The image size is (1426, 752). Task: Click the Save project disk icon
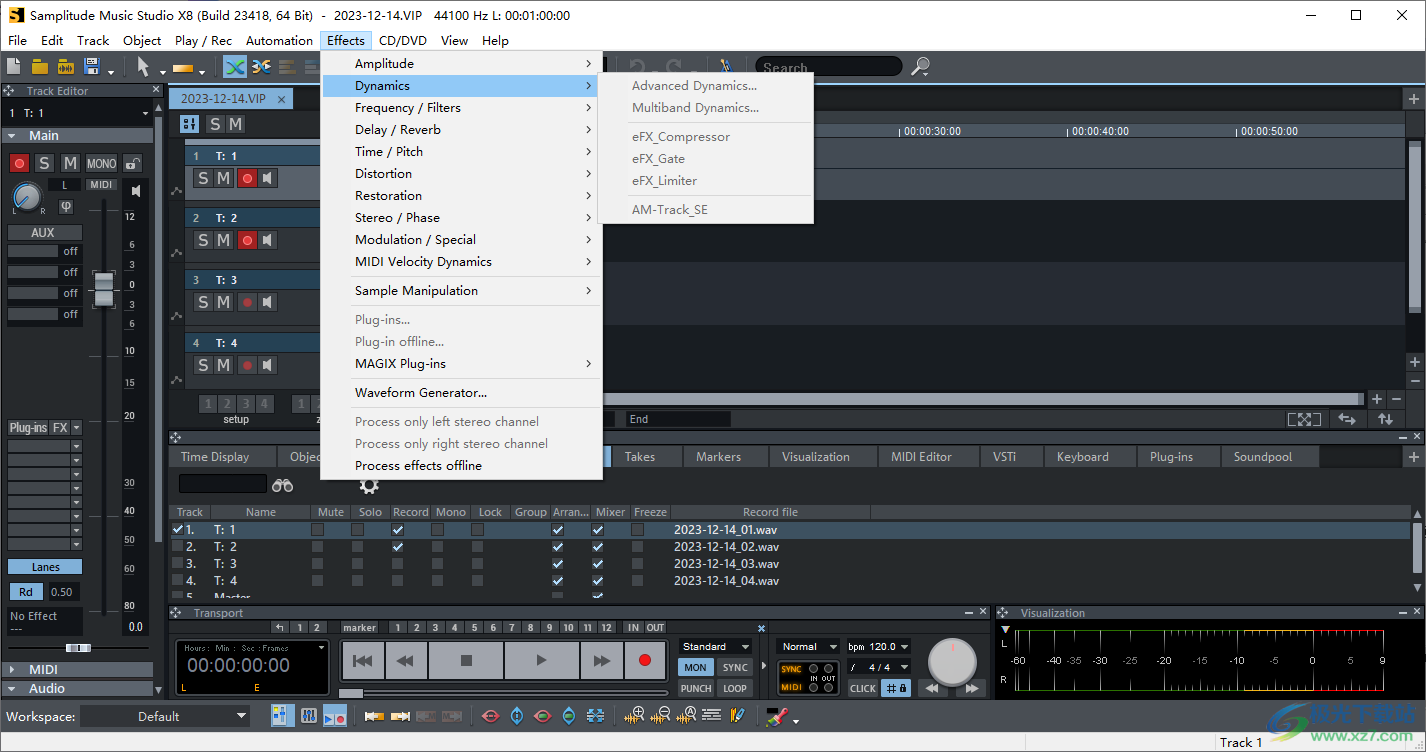pos(91,66)
